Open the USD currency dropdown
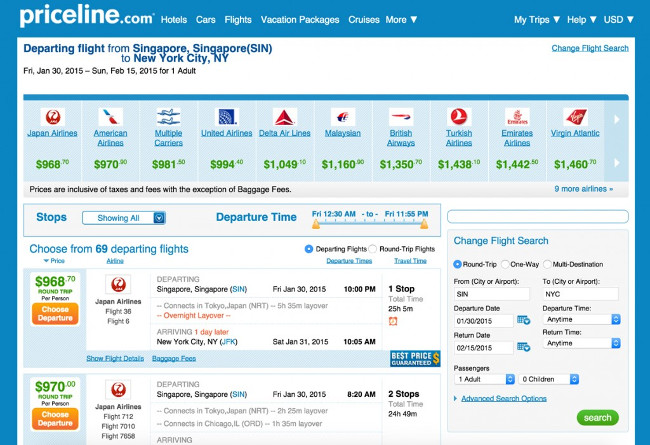 point(618,19)
